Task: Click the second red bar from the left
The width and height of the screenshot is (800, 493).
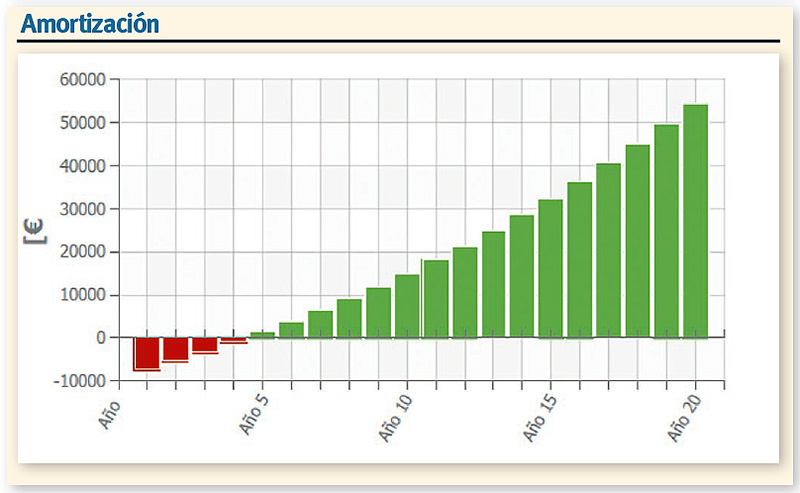Action: [176, 349]
